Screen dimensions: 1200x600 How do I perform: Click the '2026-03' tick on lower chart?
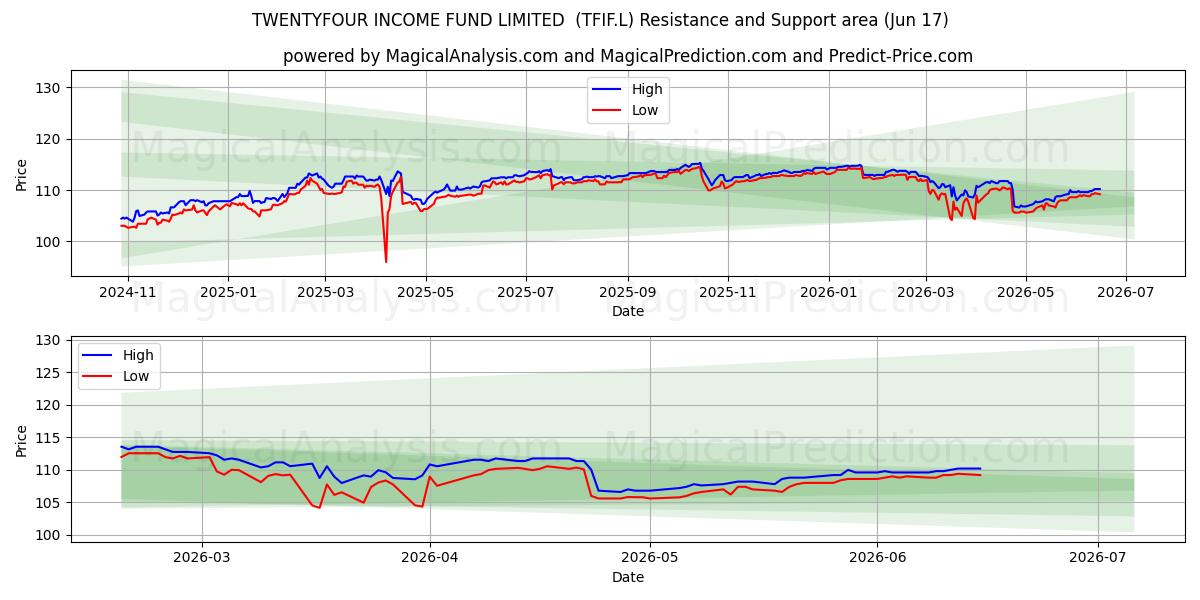point(202,558)
